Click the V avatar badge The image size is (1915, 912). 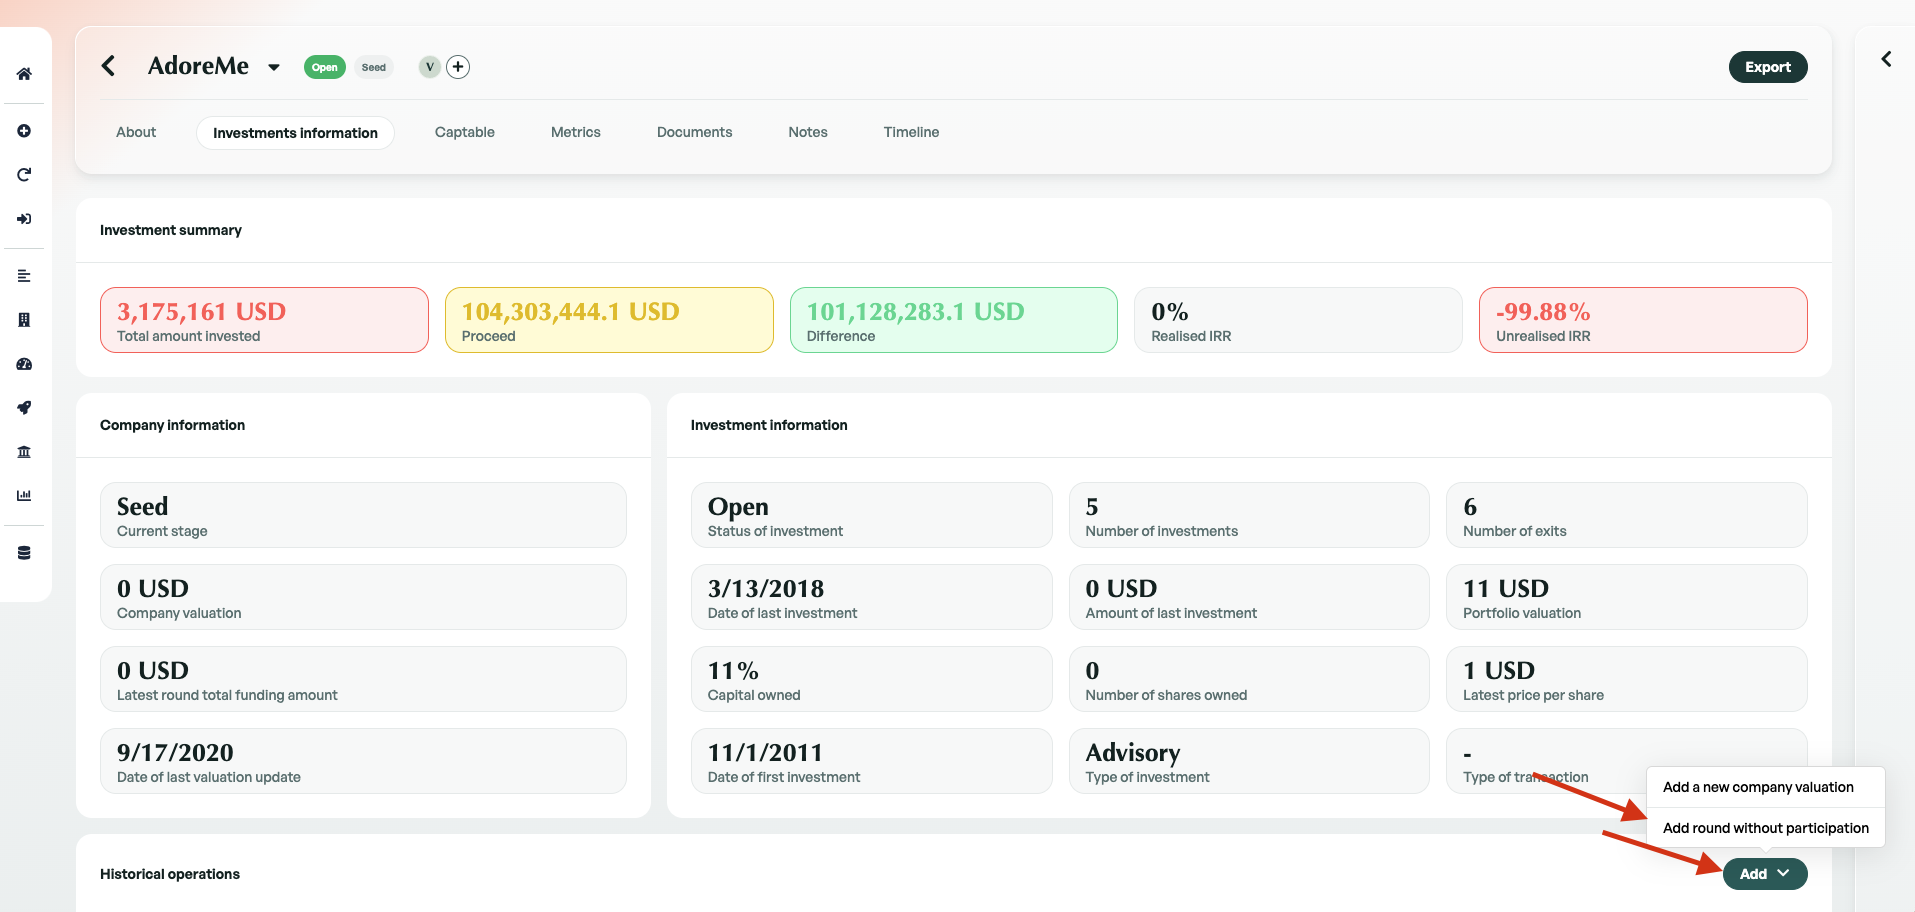430,67
